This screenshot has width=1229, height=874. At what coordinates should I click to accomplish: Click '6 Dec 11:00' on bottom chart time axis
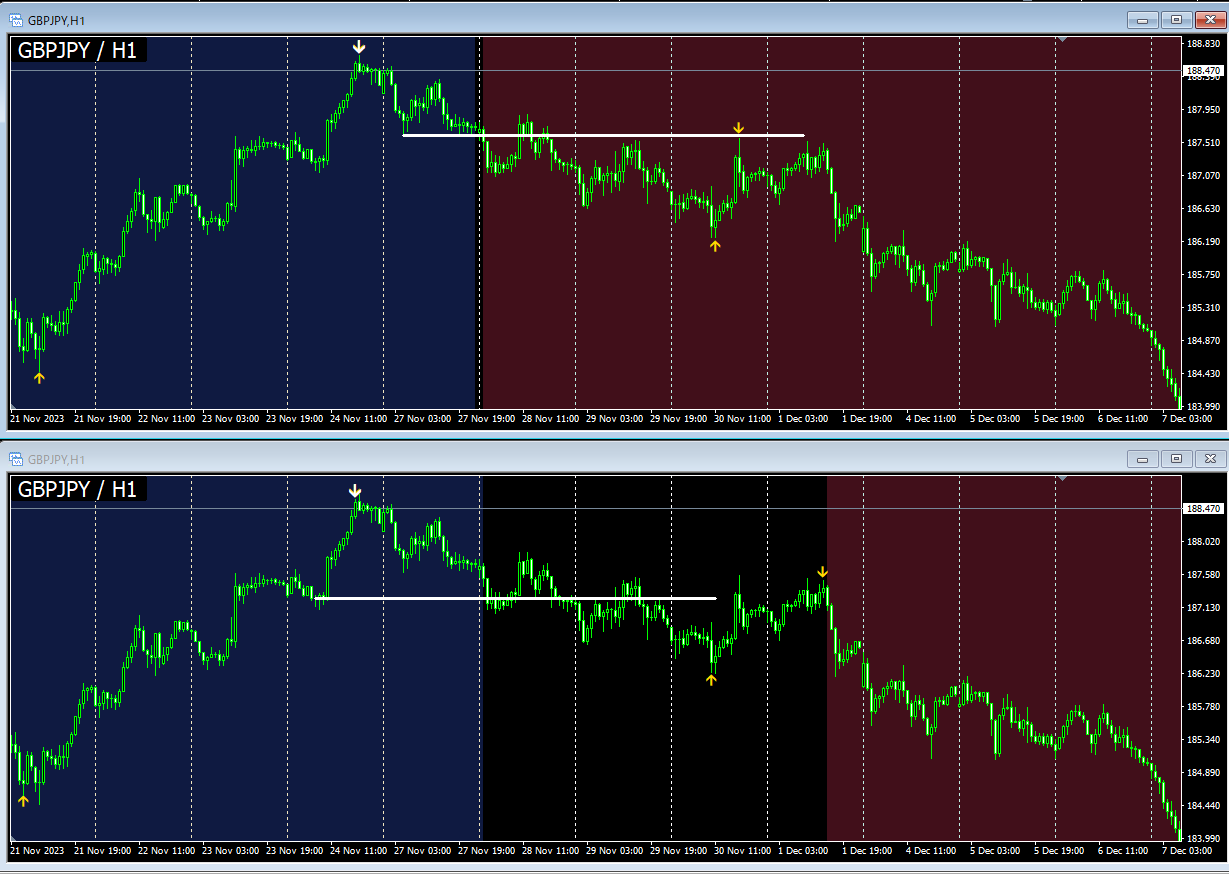point(1123,851)
